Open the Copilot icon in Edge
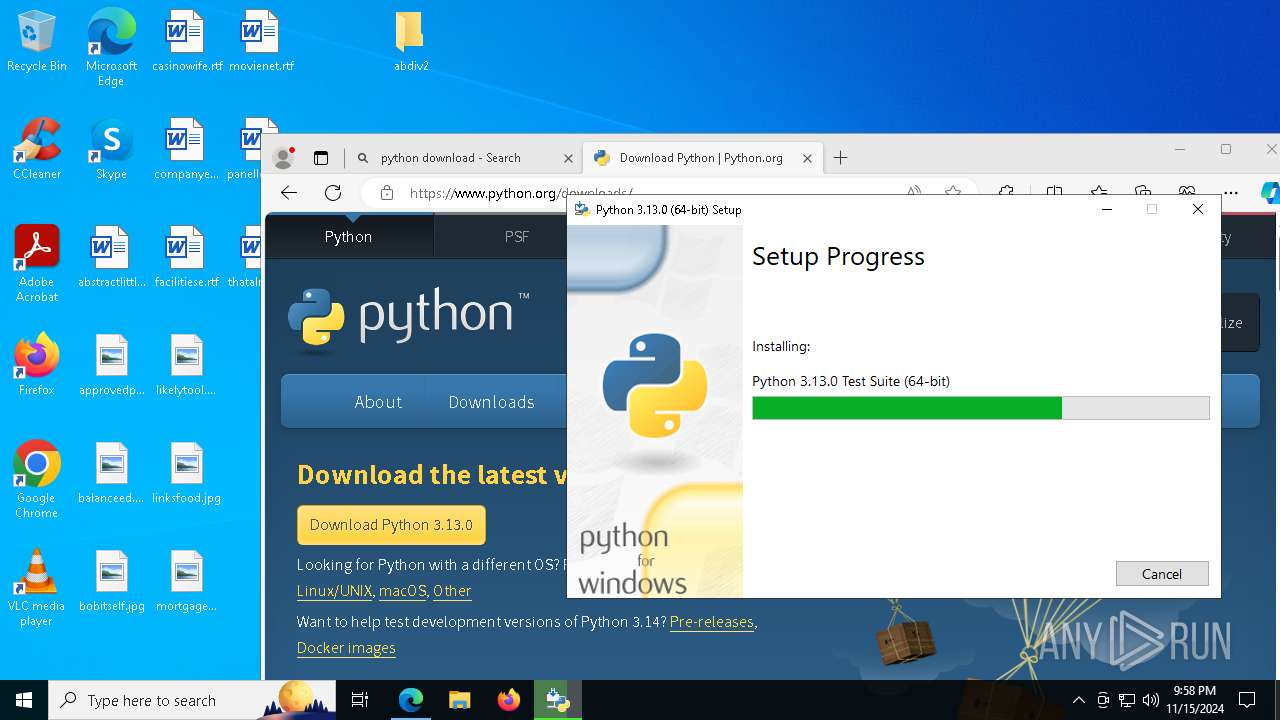 pyautogui.click(x=1270, y=192)
